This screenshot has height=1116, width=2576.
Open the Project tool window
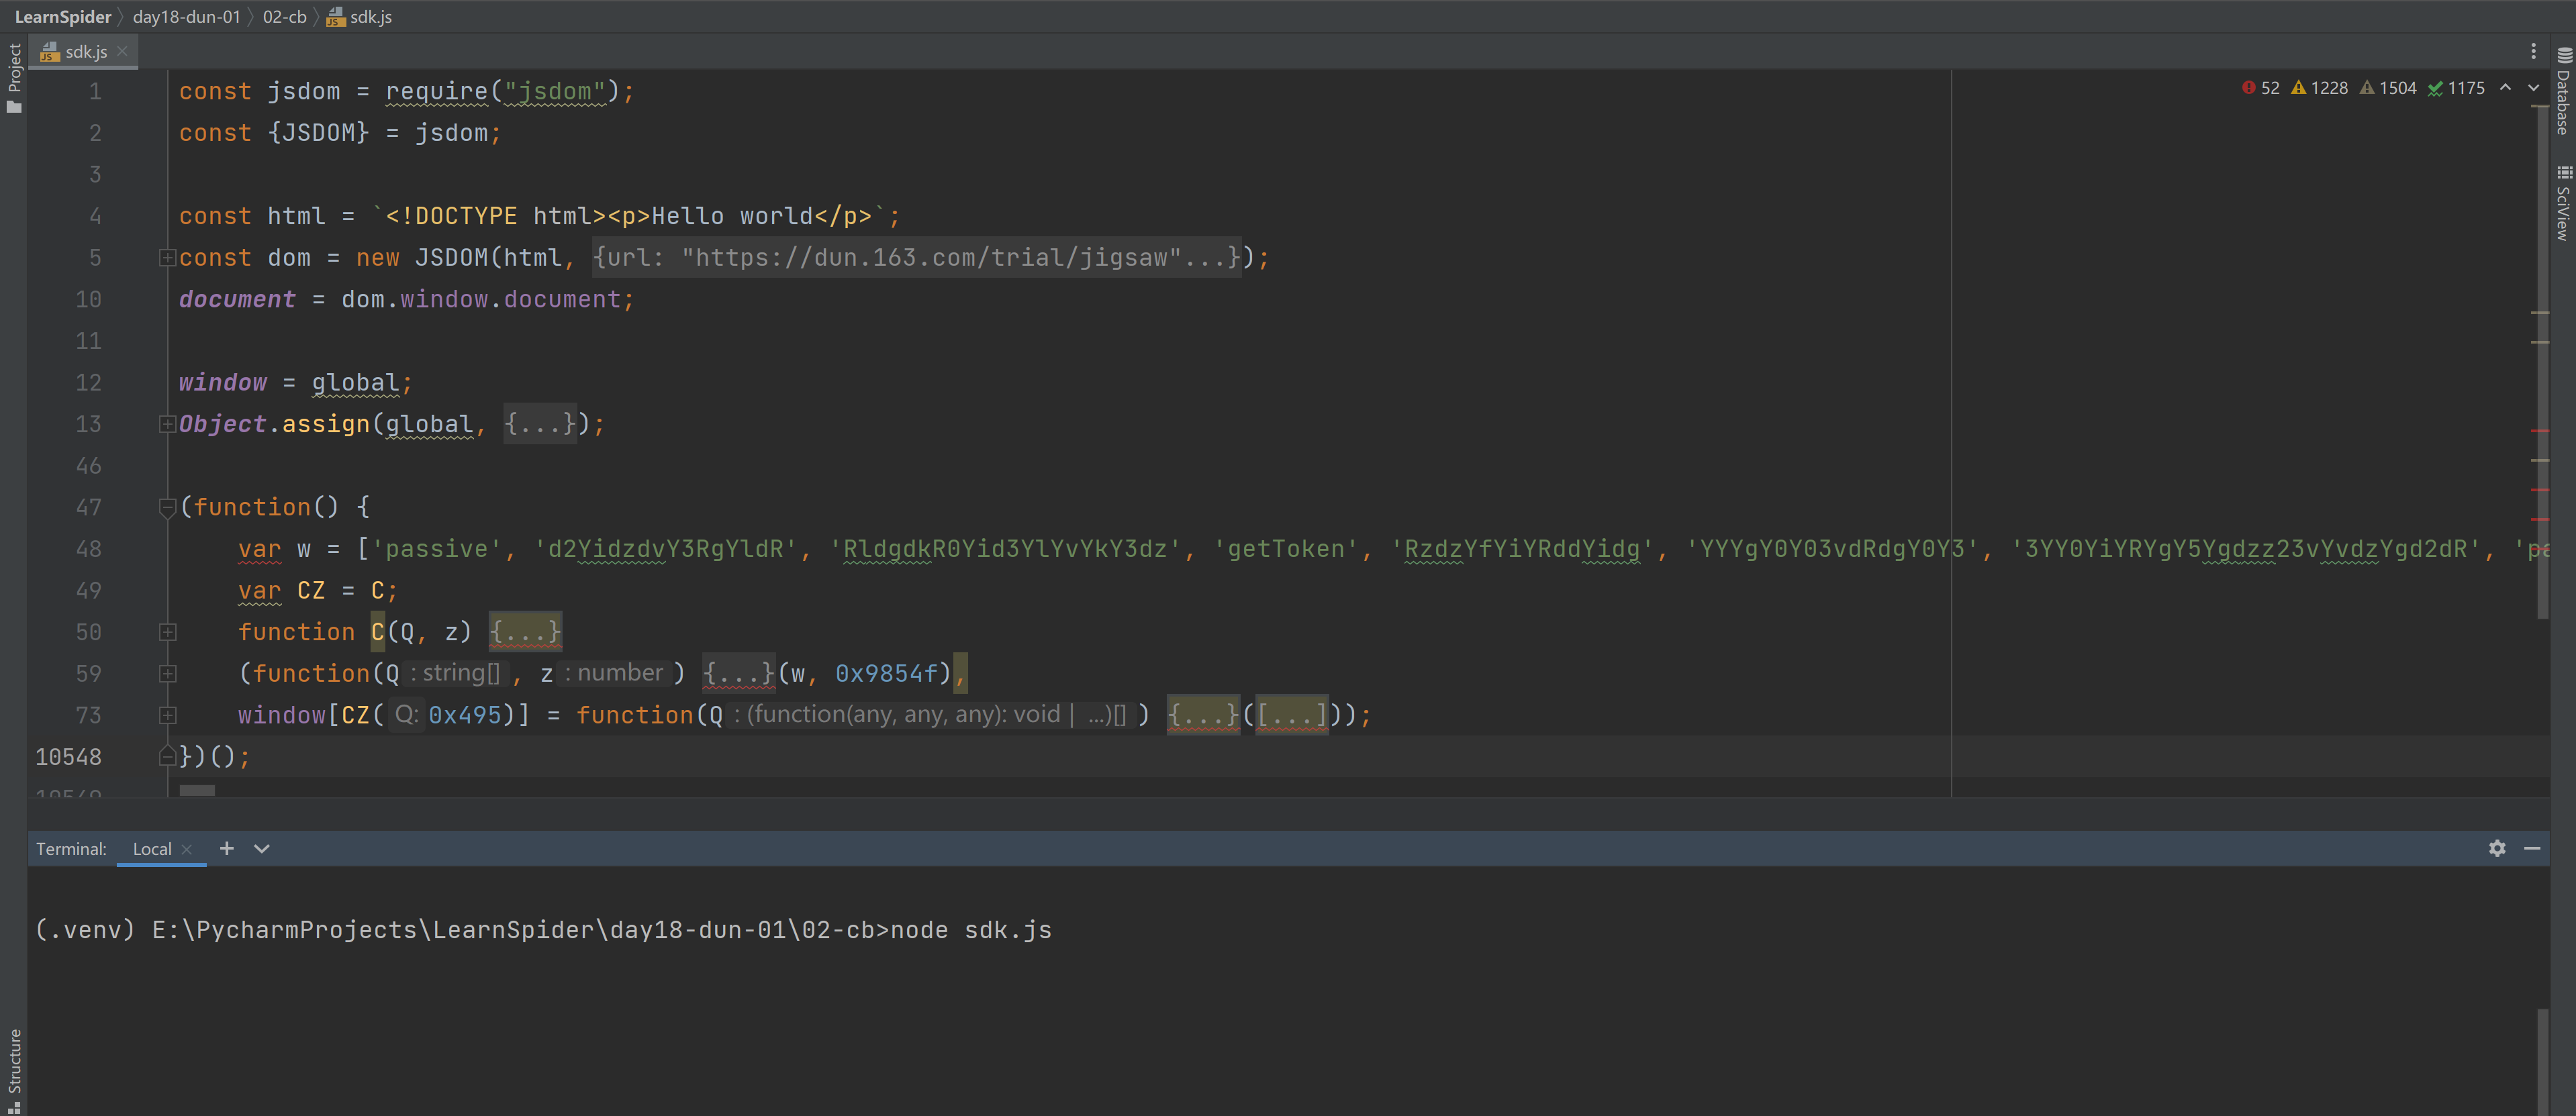click(x=13, y=78)
